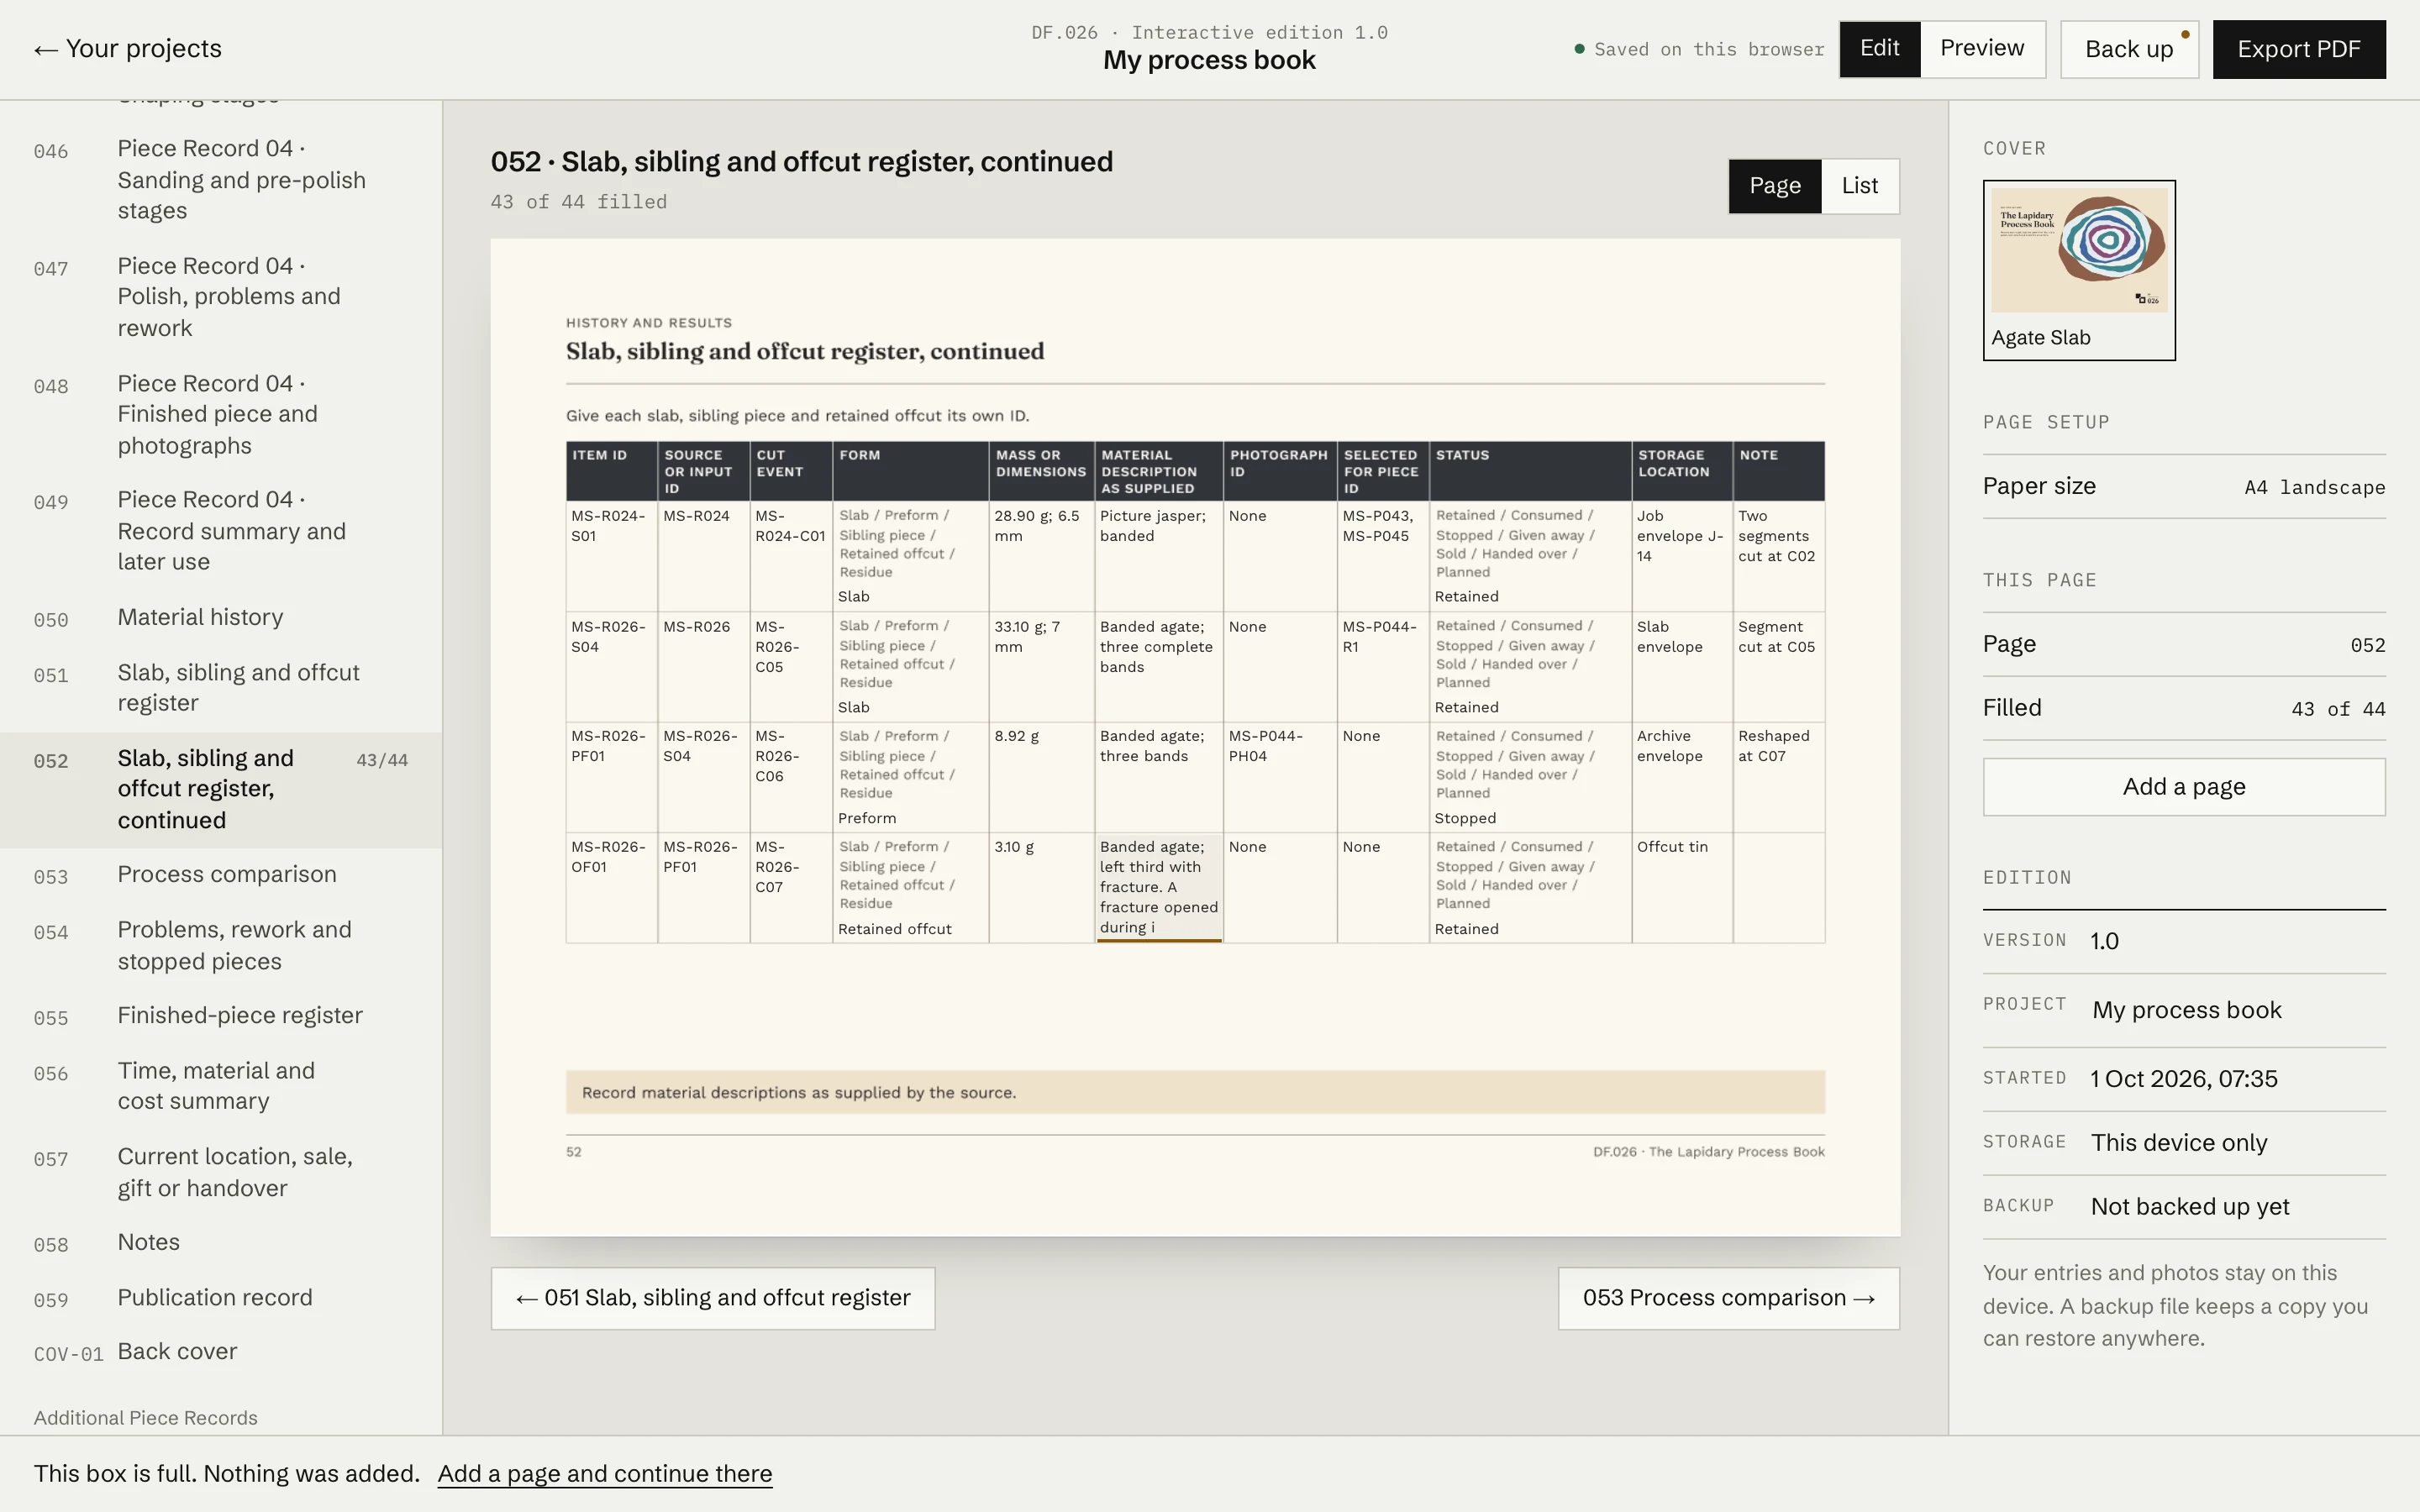This screenshot has width=2420, height=1512.
Task: Select the Page view toggle
Action: (x=1775, y=186)
